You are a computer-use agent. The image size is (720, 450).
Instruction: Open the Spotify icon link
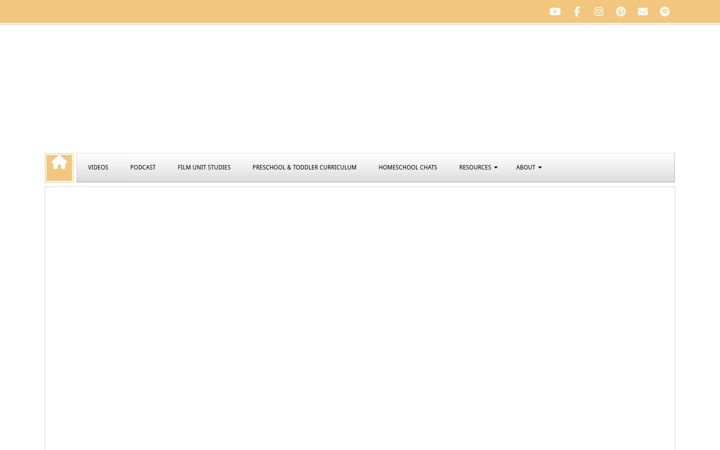[x=664, y=11]
